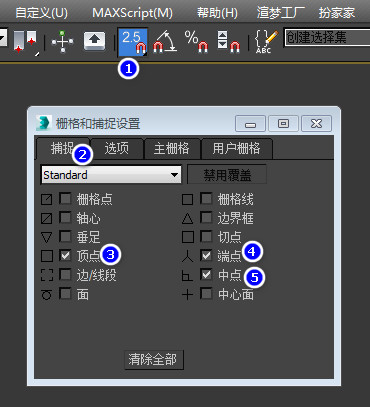Image resolution: width=370 pixels, height=407 pixels.
Task: Open the MAXScript(M) menu
Action: pyautogui.click(x=132, y=13)
